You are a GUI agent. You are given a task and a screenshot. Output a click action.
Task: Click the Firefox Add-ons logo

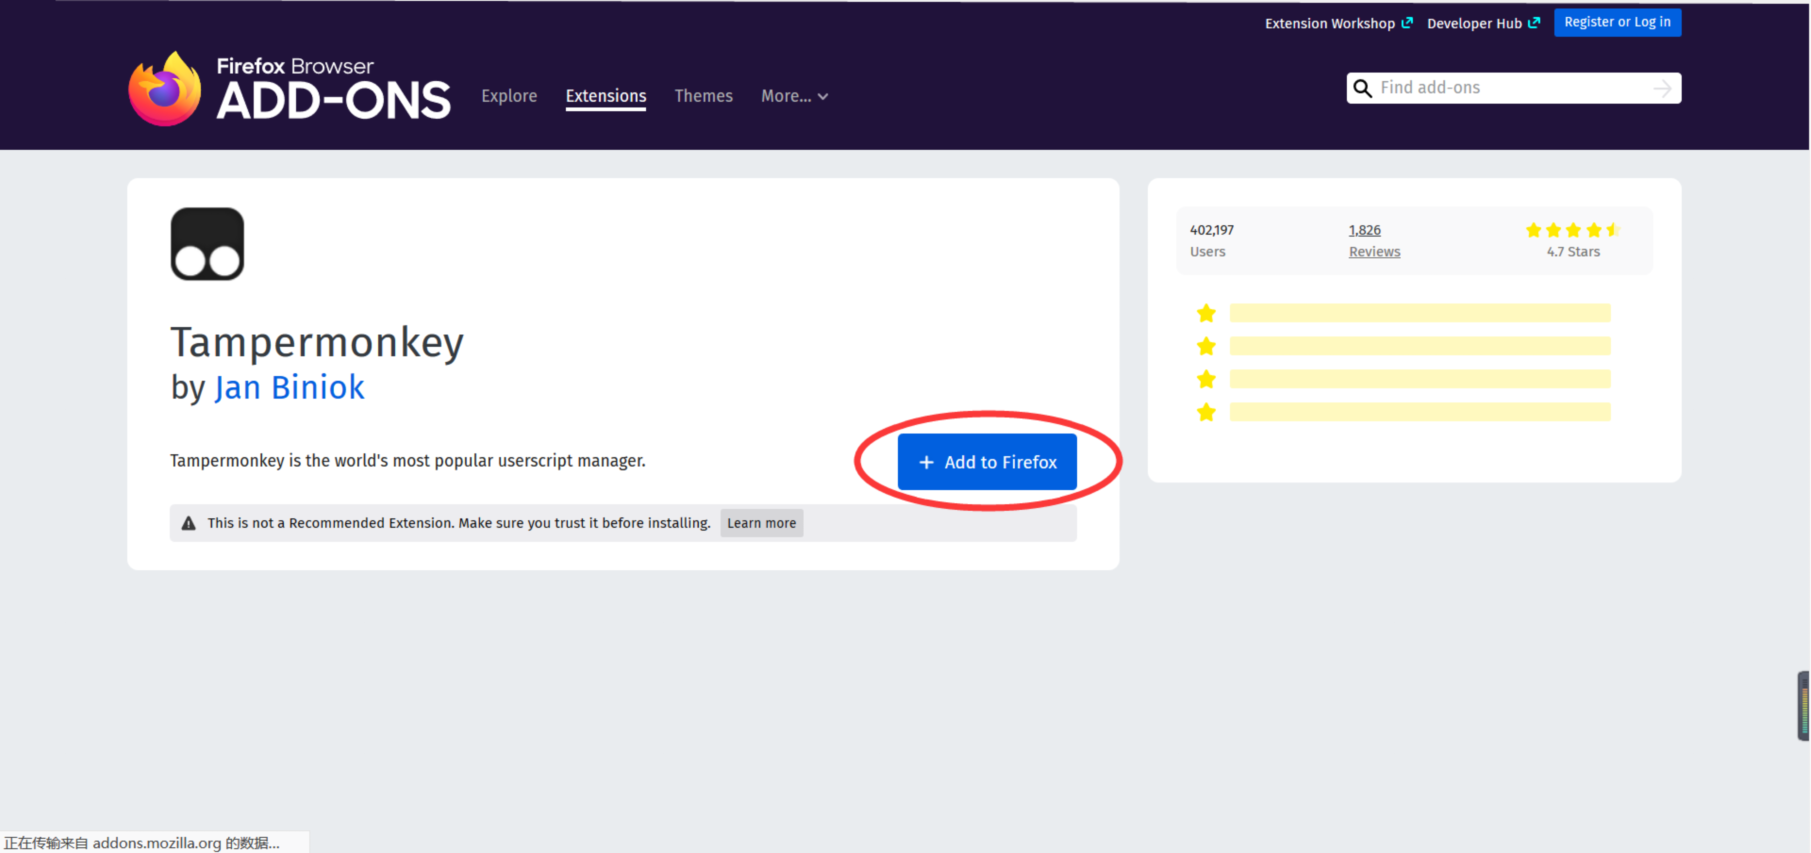(289, 89)
